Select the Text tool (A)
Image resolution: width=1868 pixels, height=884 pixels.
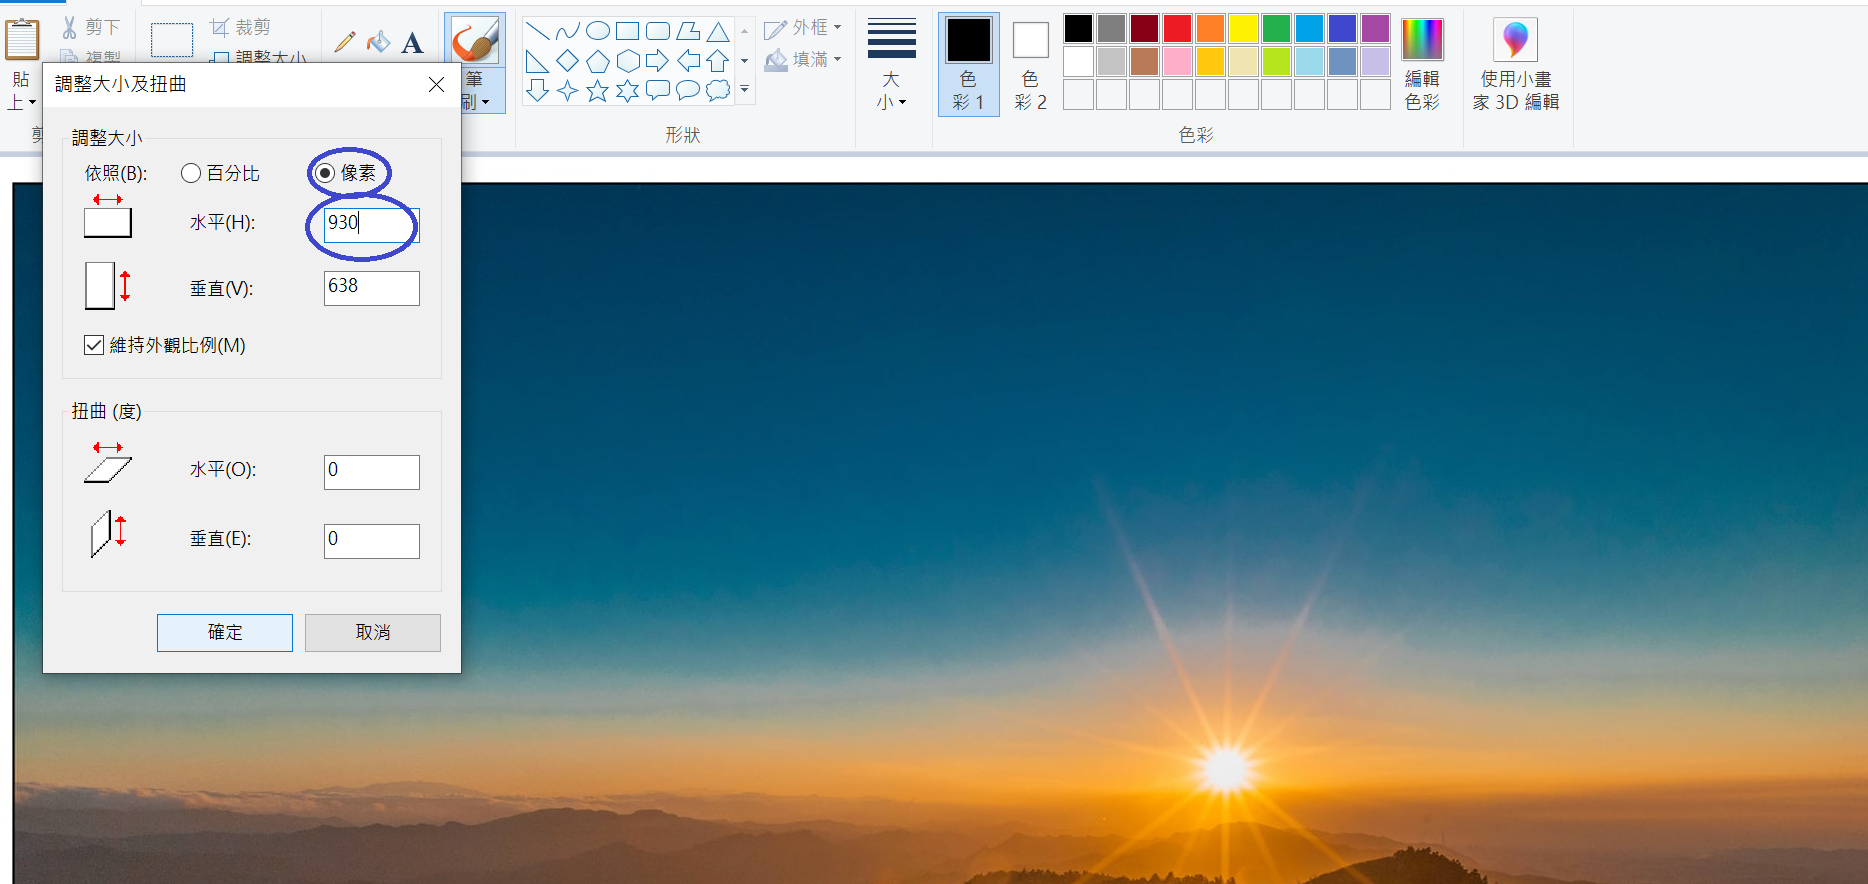click(x=412, y=42)
